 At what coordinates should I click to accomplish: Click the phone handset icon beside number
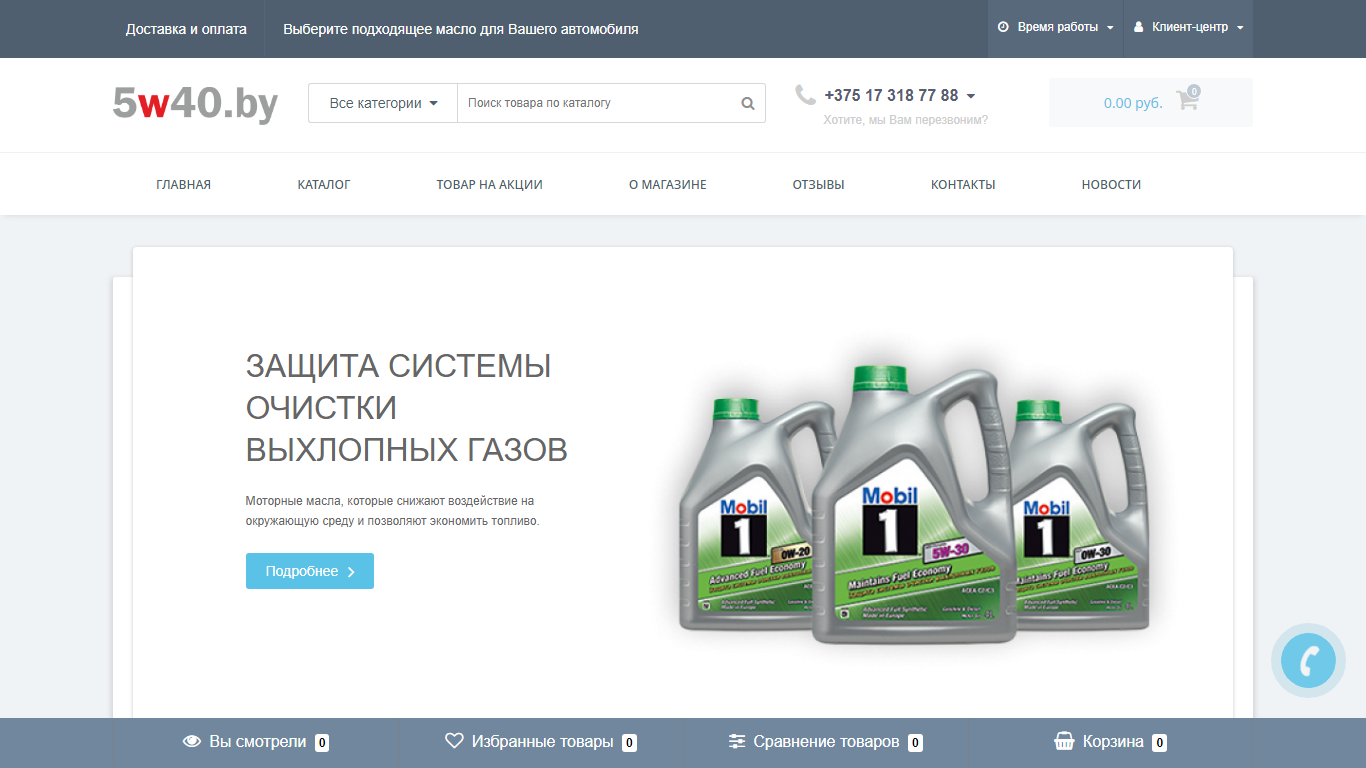pyautogui.click(x=805, y=95)
